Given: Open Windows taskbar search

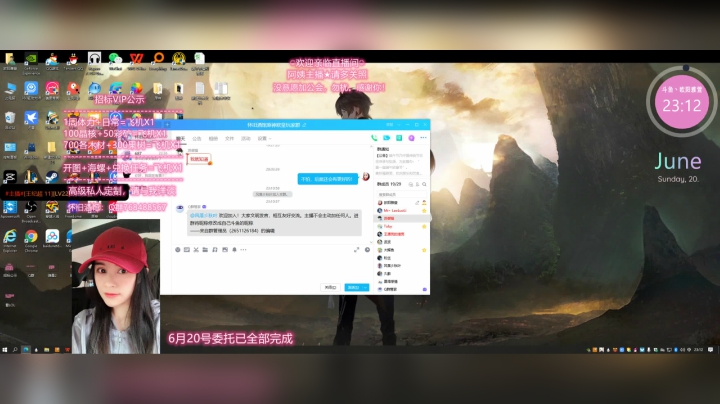Looking at the screenshot, I should (x=15, y=350).
